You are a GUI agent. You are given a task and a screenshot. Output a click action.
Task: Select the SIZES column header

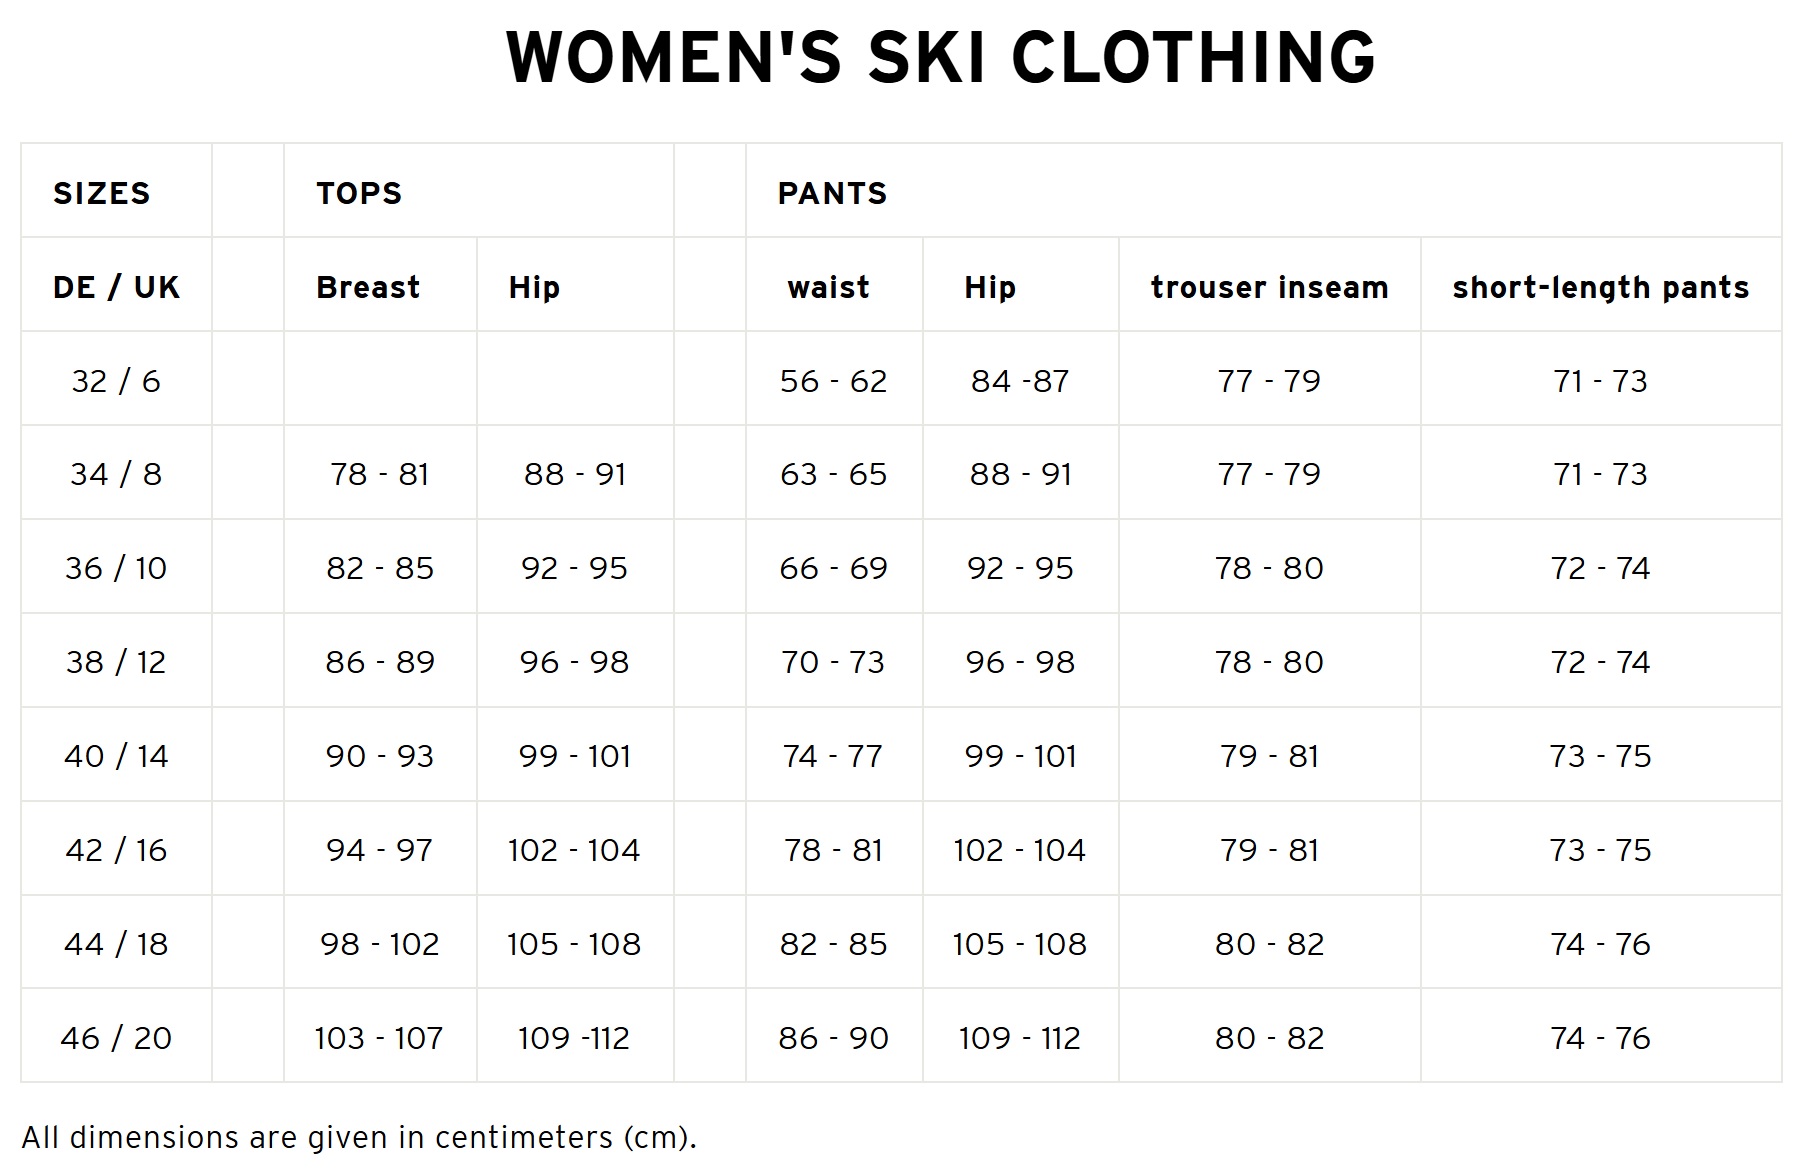pos(101,193)
